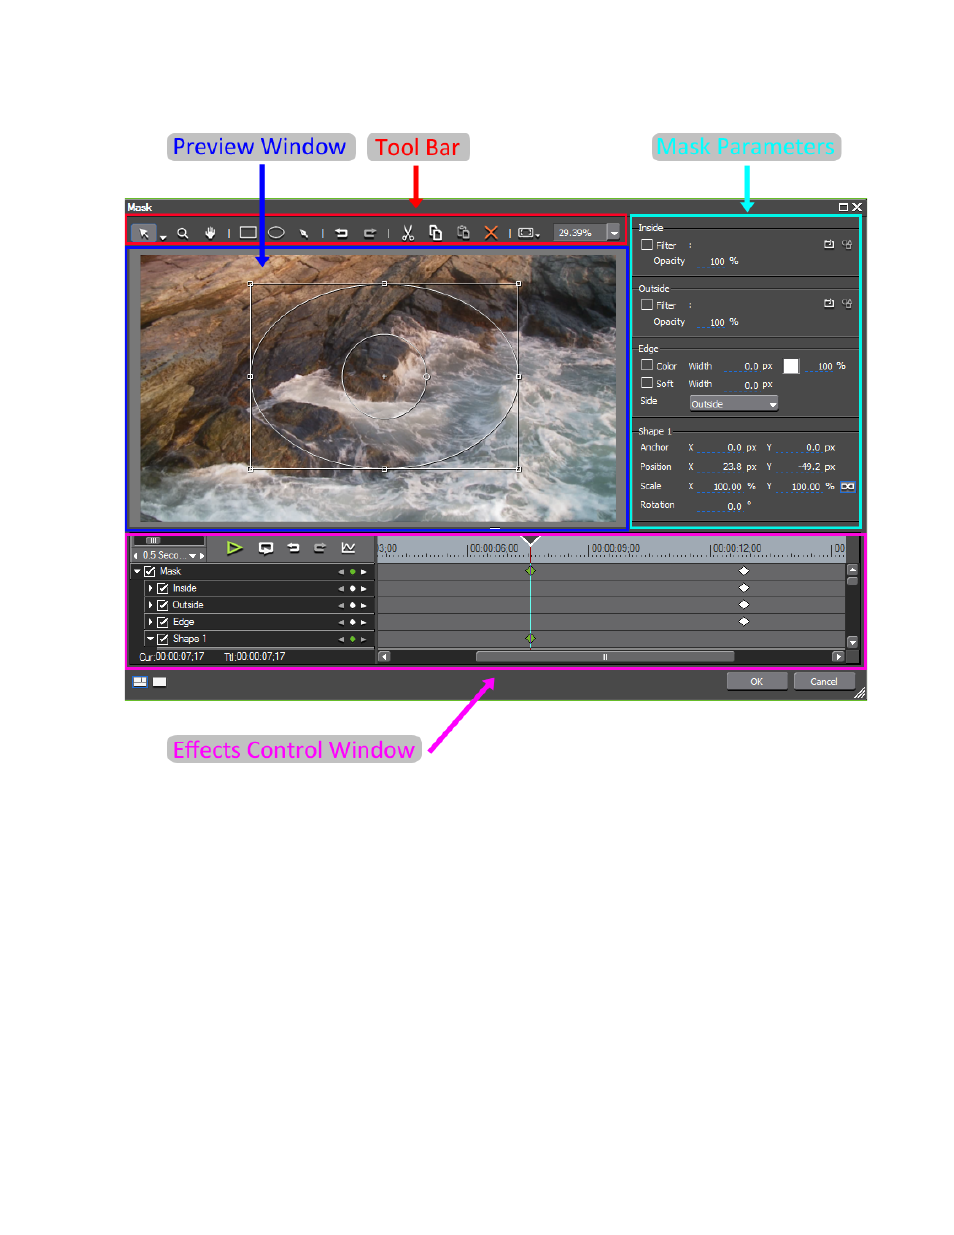Image resolution: width=954 pixels, height=1235 pixels.
Task: Enable the Edge Soft checkbox
Action: pyautogui.click(x=647, y=383)
